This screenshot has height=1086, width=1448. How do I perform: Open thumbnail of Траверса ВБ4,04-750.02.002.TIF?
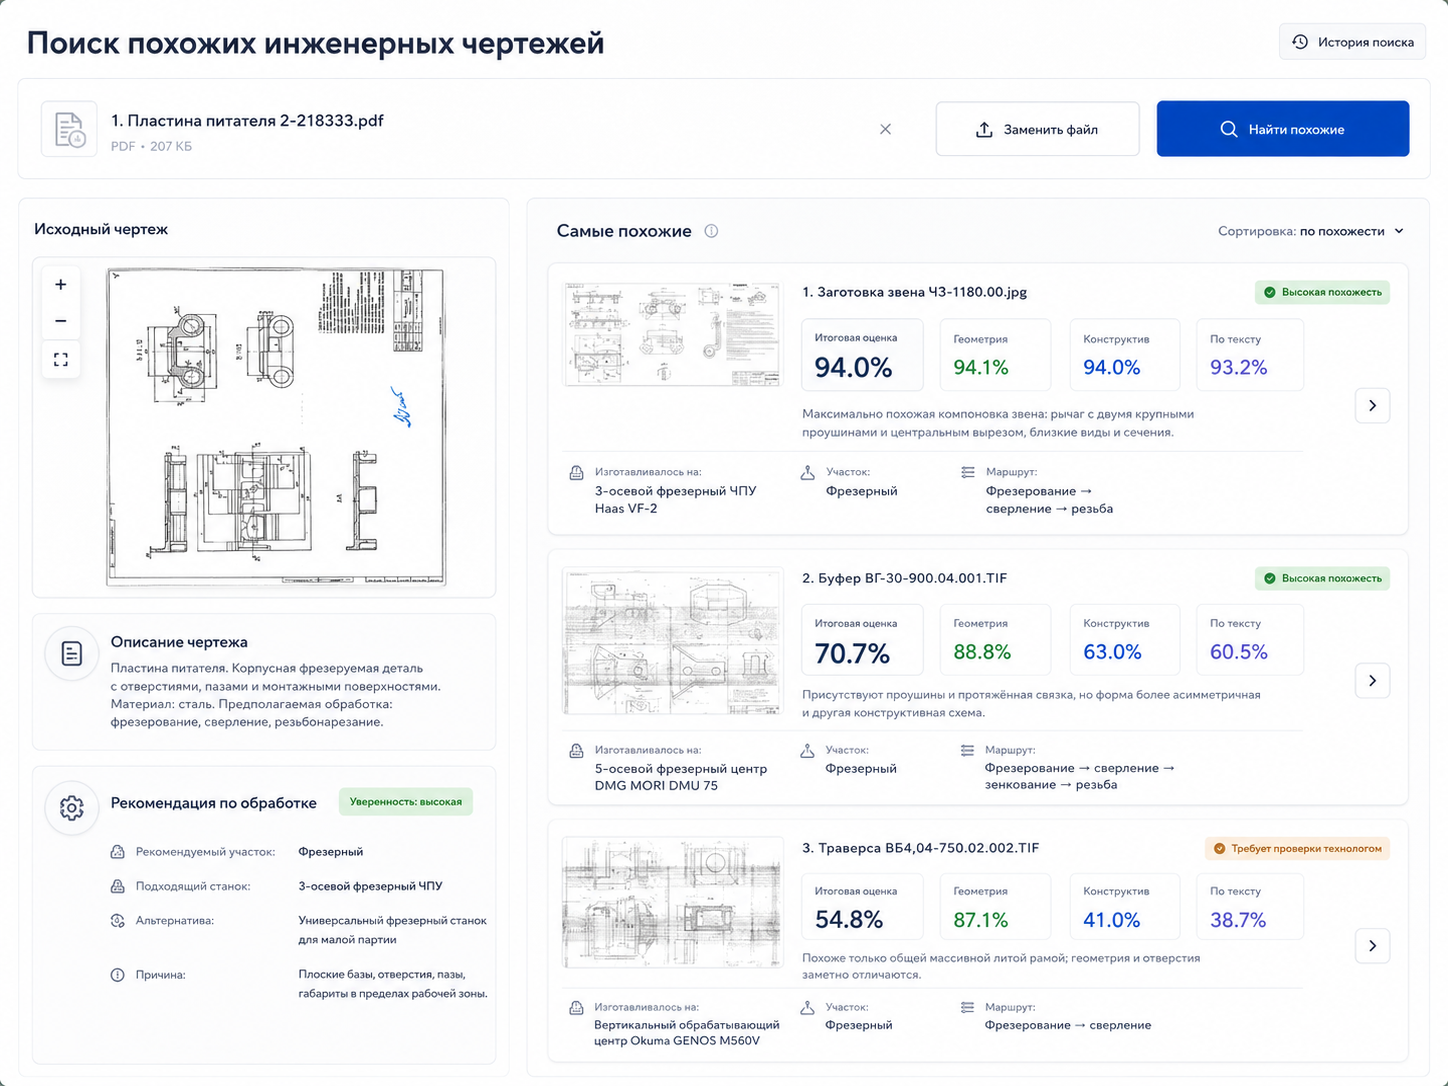pyautogui.click(x=672, y=903)
